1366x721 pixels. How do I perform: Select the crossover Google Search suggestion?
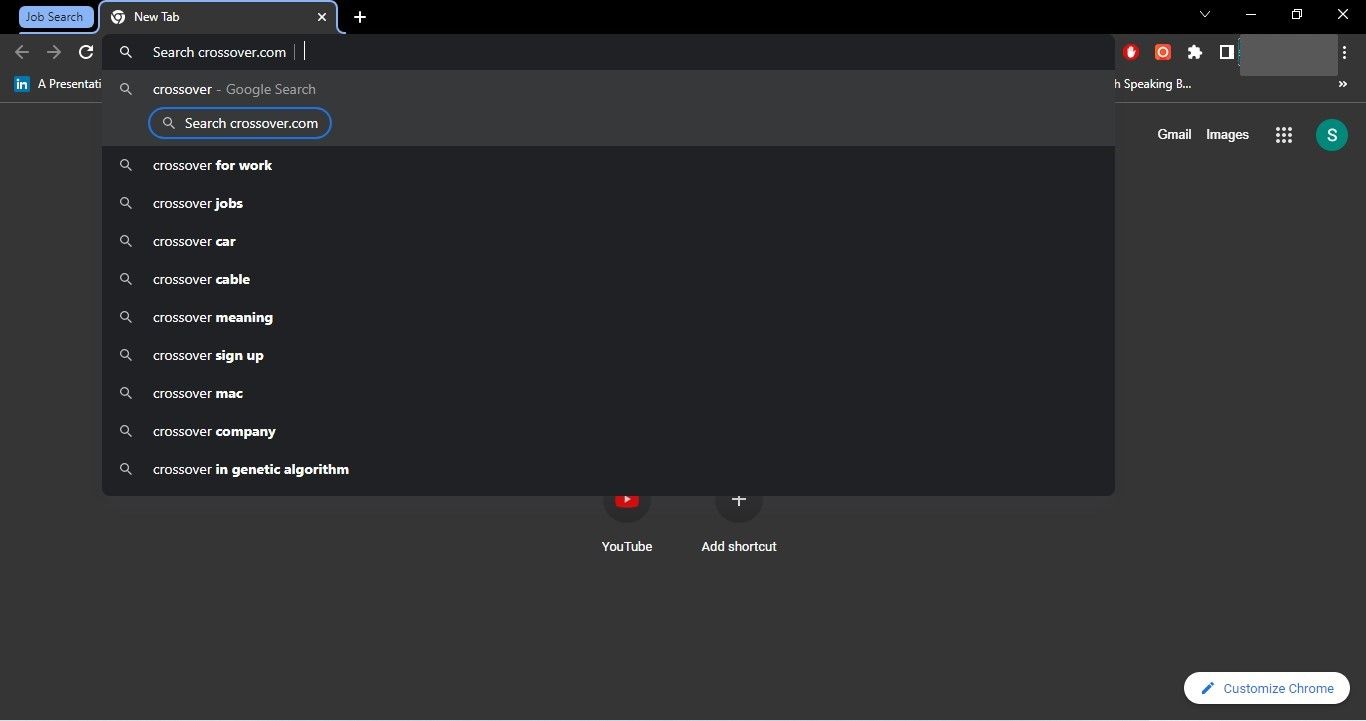[x=608, y=89]
